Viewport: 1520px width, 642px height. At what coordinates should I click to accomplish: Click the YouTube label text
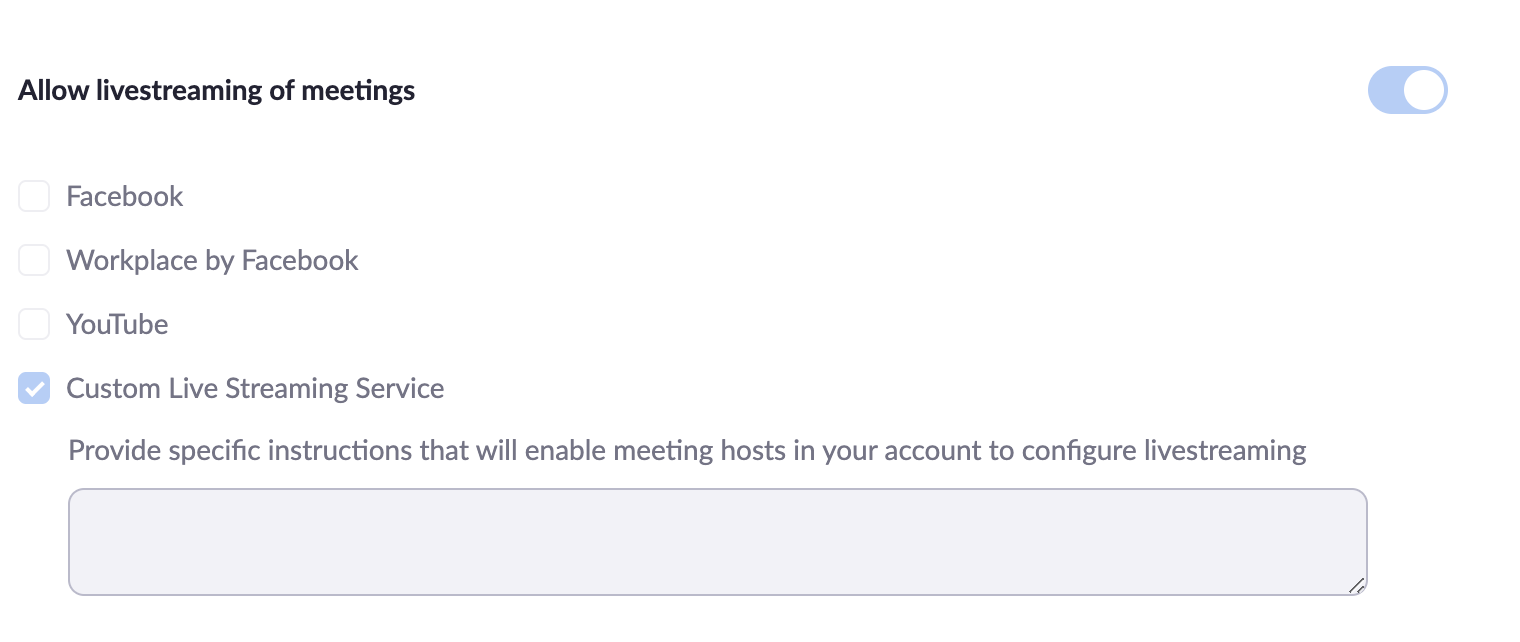pyautogui.click(x=117, y=324)
